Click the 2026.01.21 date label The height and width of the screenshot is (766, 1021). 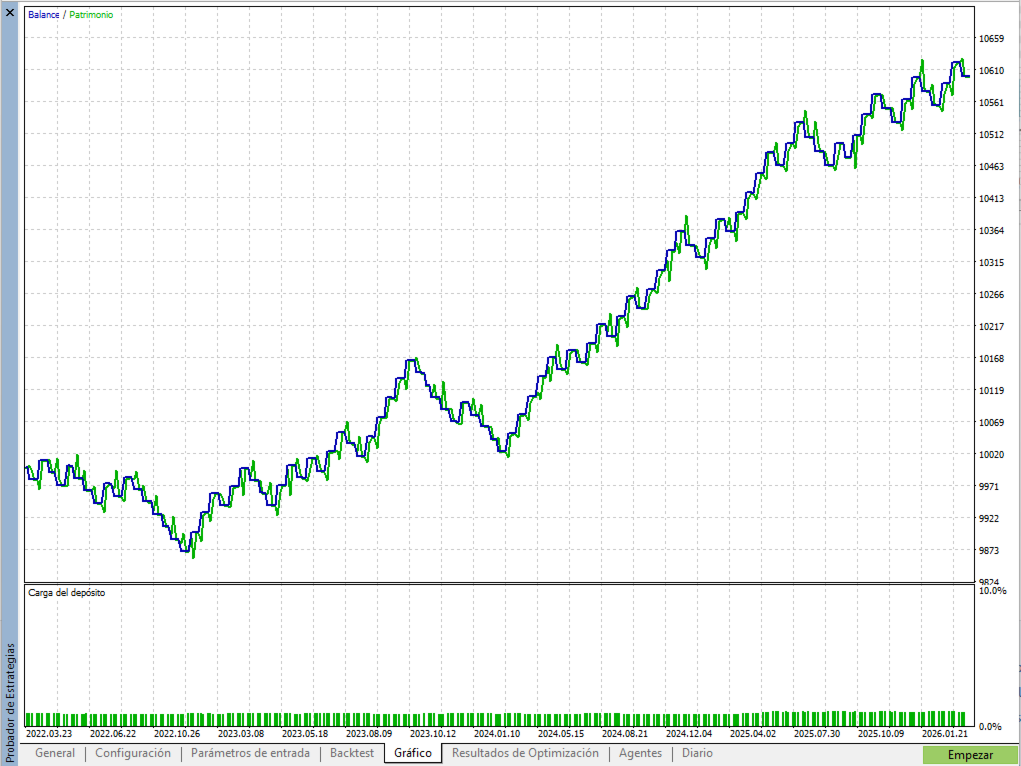[945, 733]
